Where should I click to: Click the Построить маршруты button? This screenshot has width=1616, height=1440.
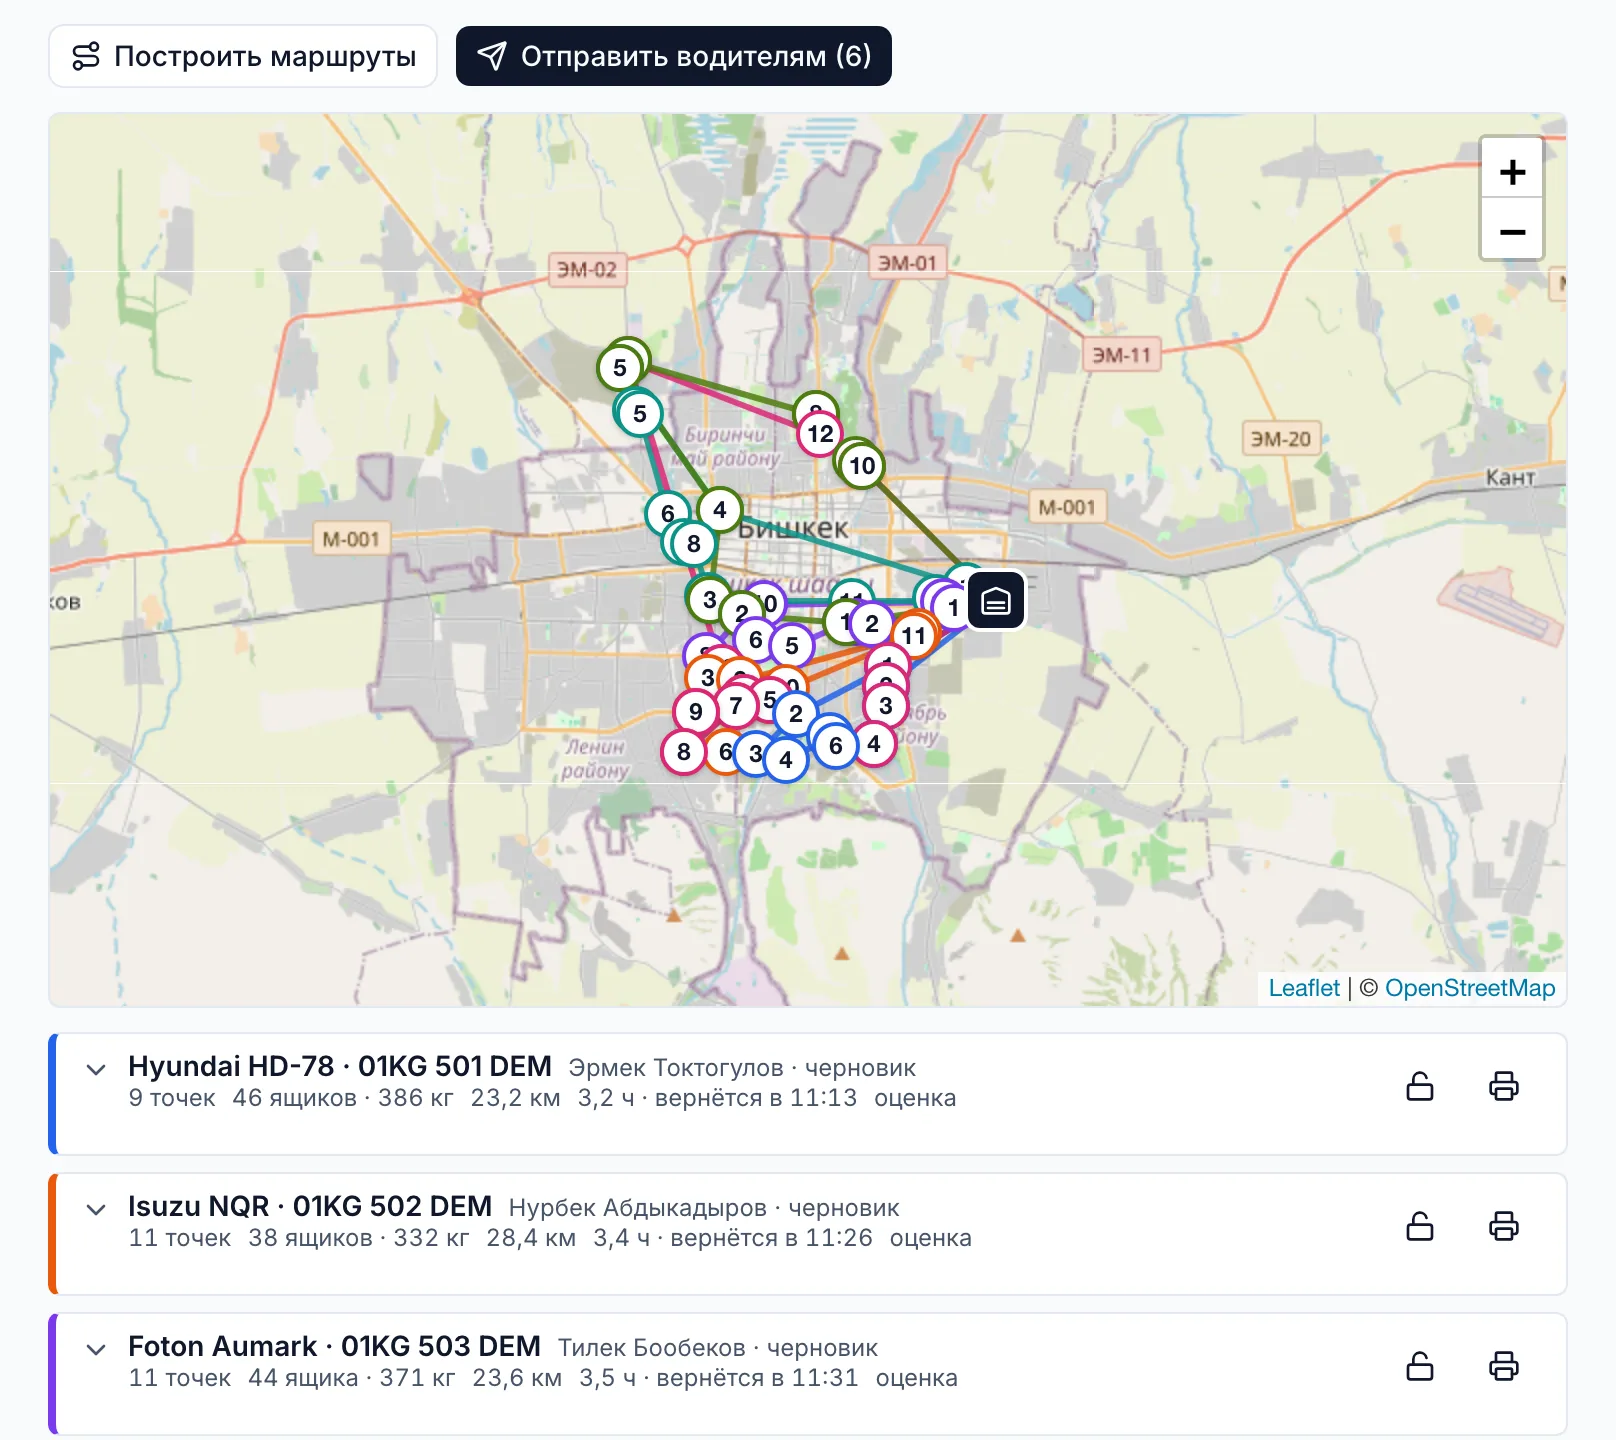tap(243, 56)
